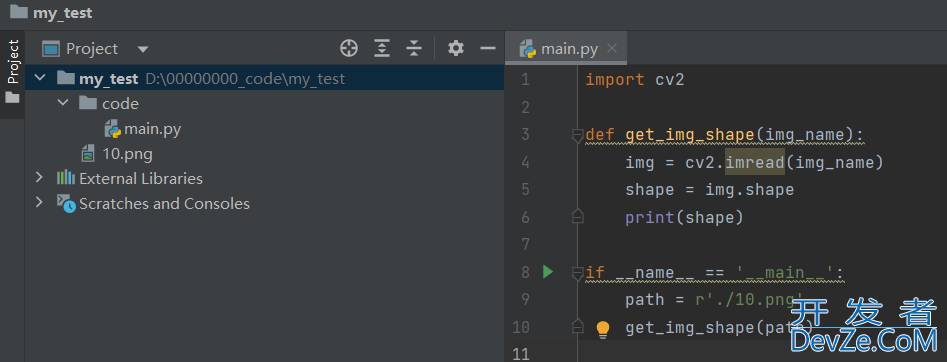Click the '__main__' string on line 8
This screenshot has height=362, width=947.
tap(784, 273)
